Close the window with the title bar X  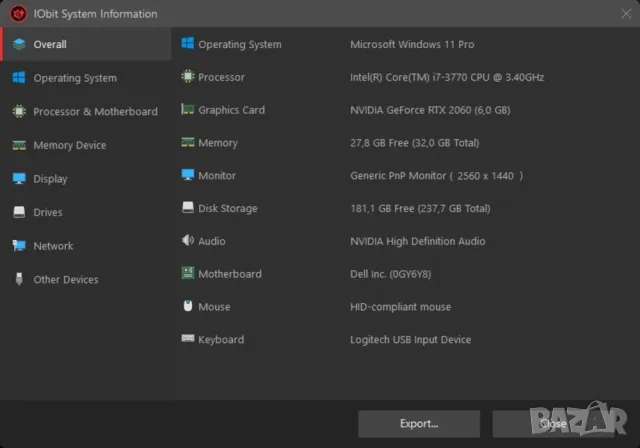click(626, 14)
